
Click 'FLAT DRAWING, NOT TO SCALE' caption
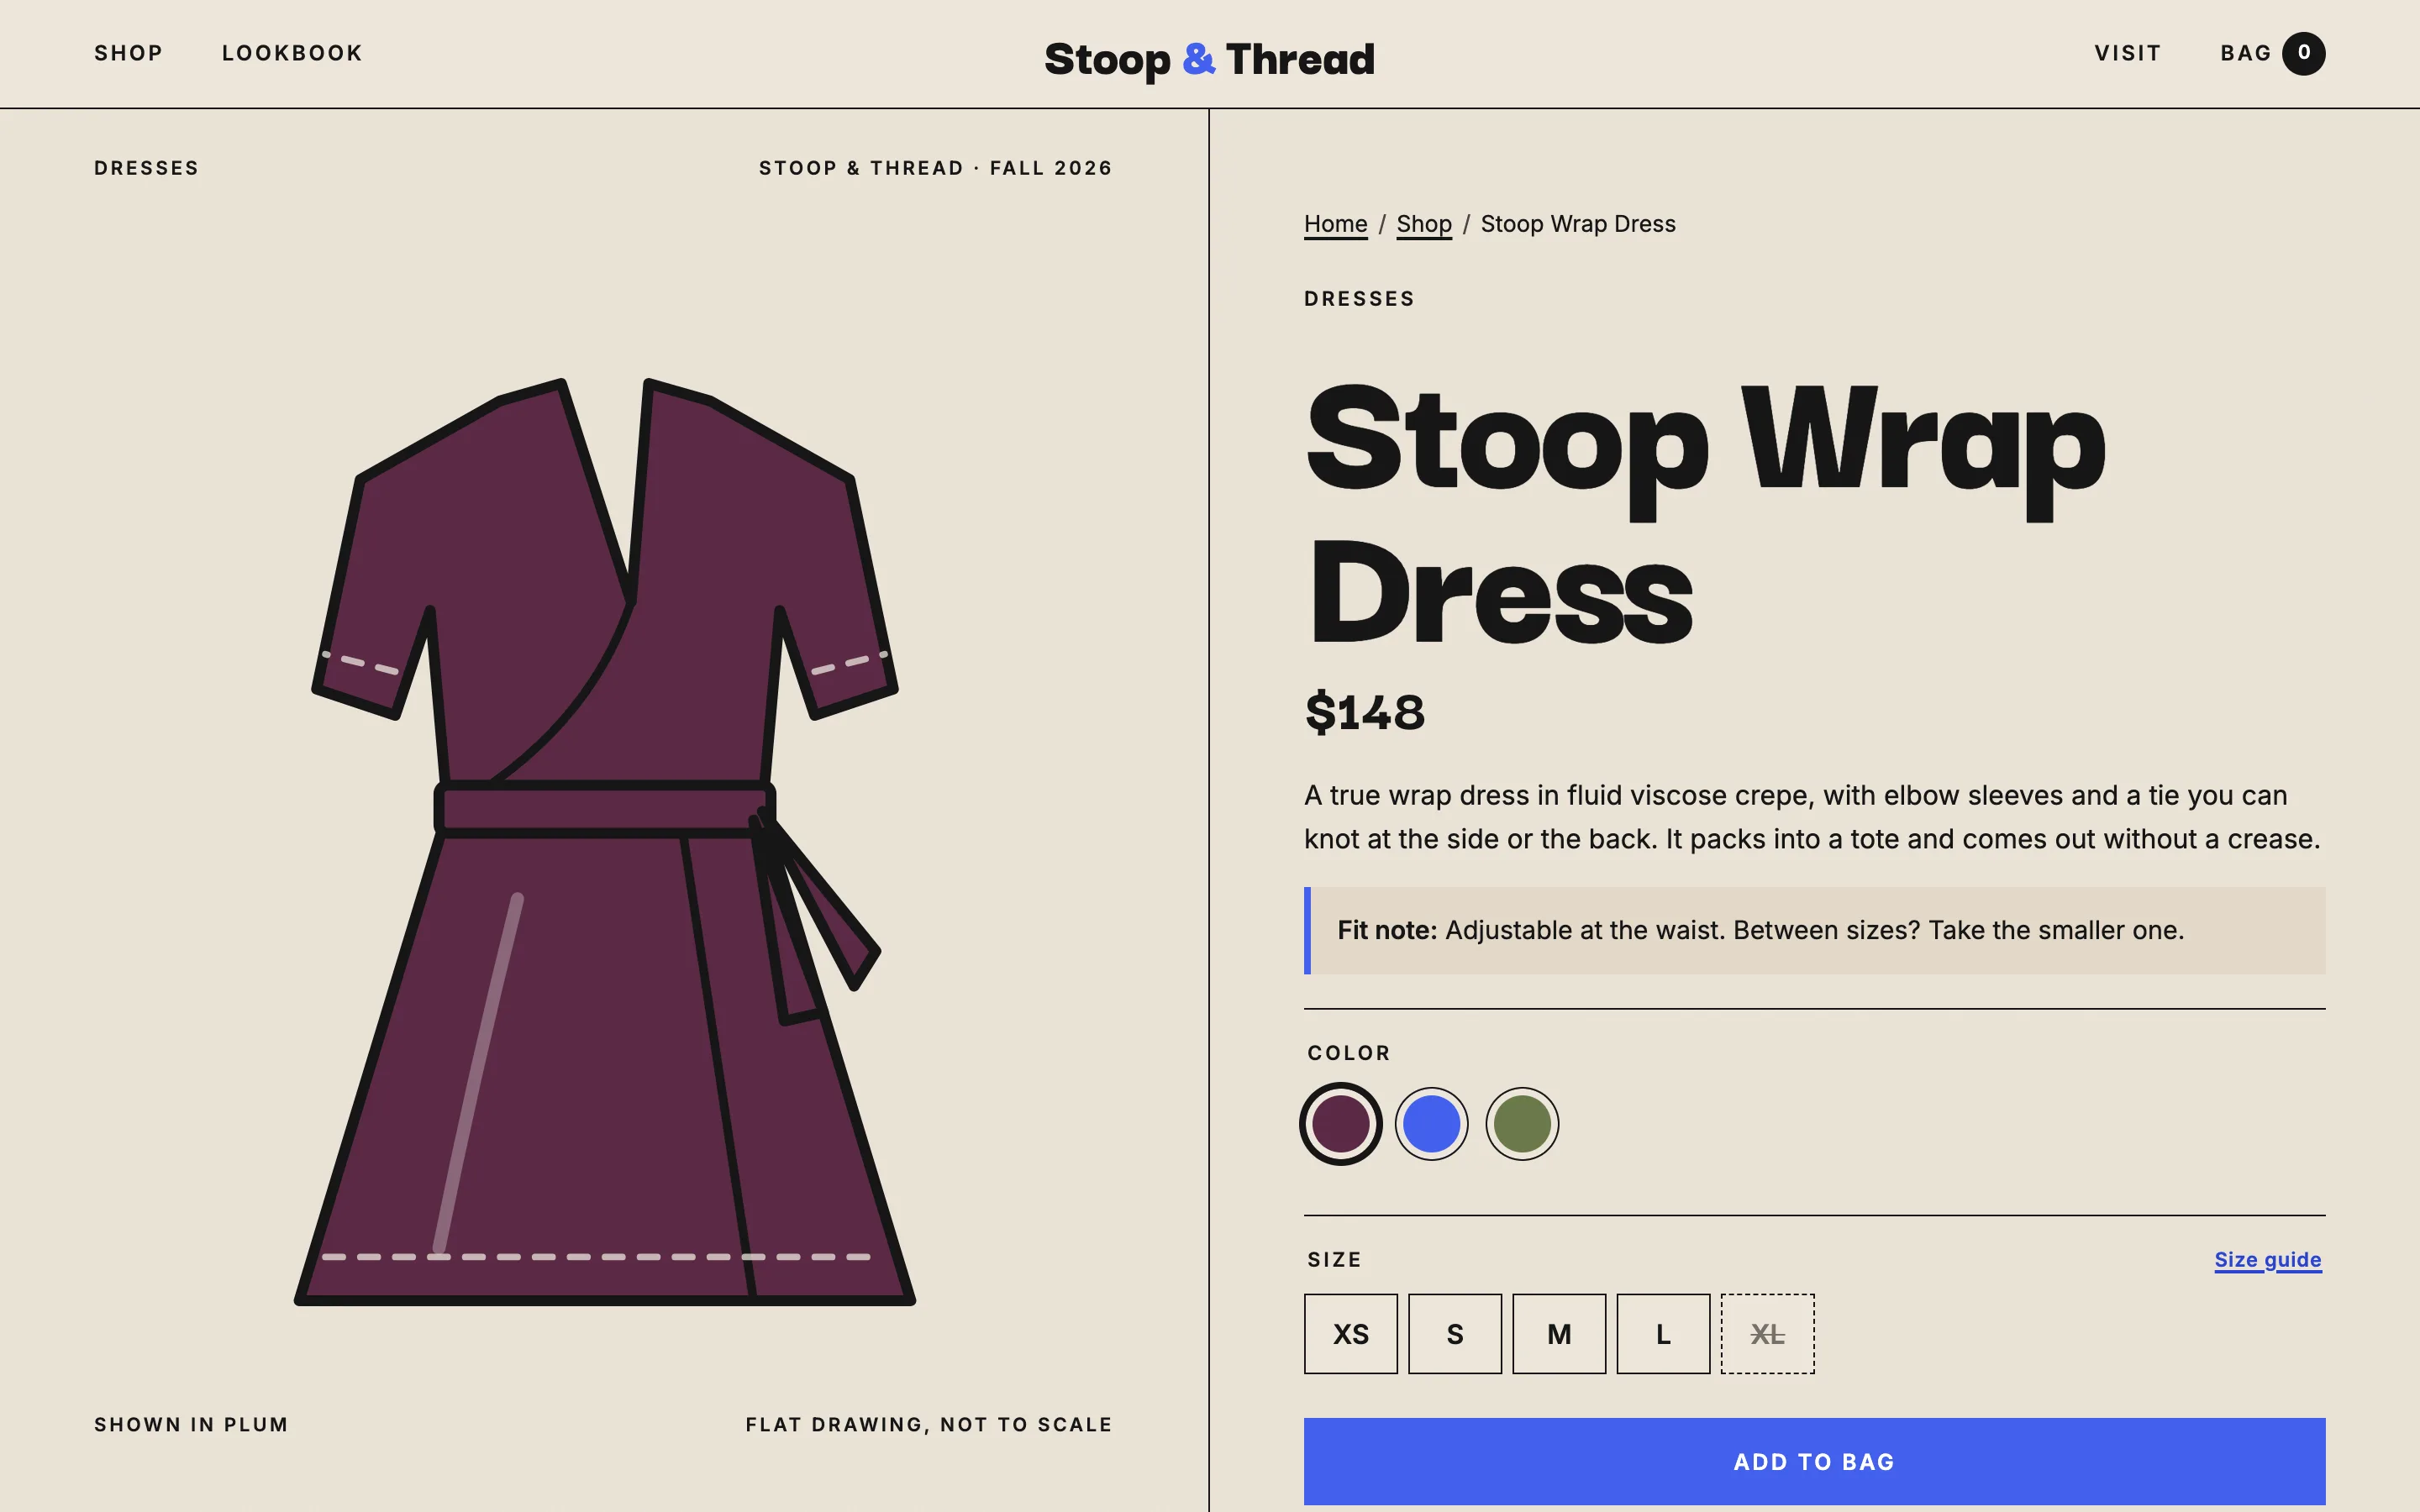[x=929, y=1424]
